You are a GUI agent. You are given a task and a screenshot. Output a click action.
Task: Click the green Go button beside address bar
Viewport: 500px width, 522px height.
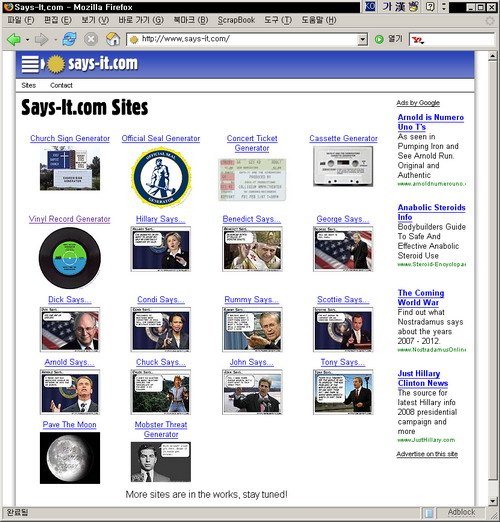(379, 39)
